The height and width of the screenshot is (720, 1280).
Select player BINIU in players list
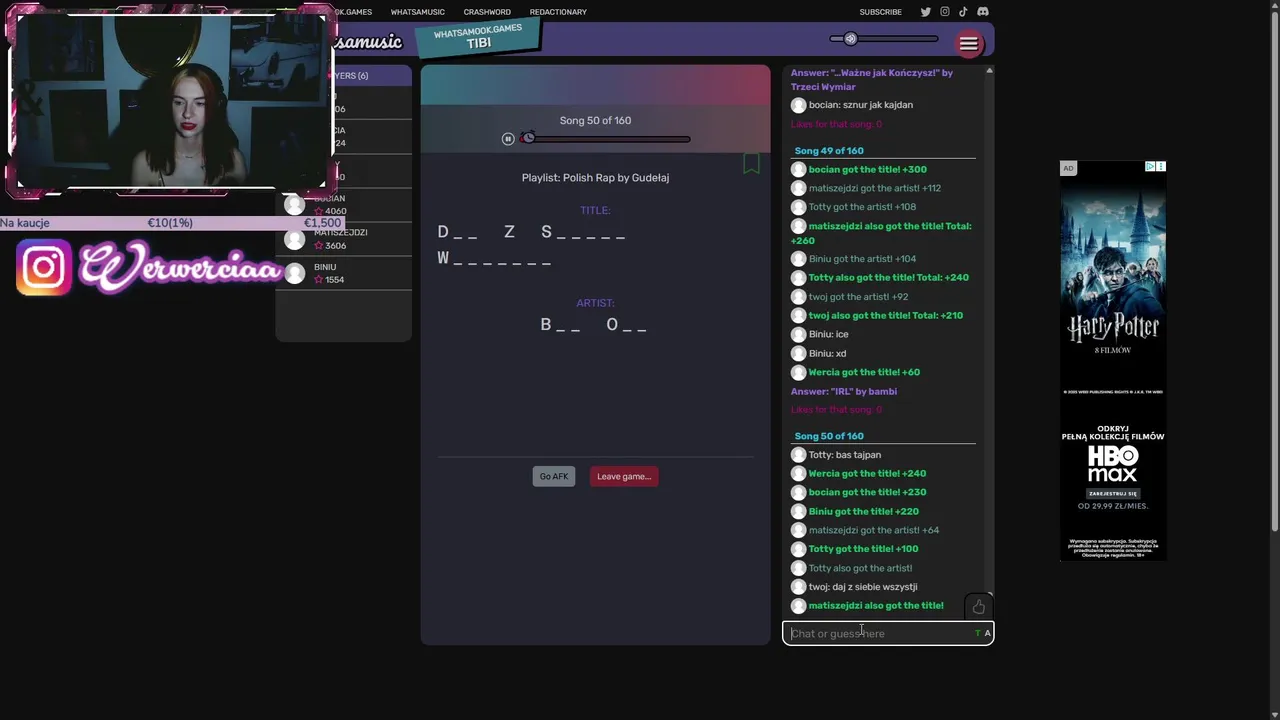[x=344, y=273]
